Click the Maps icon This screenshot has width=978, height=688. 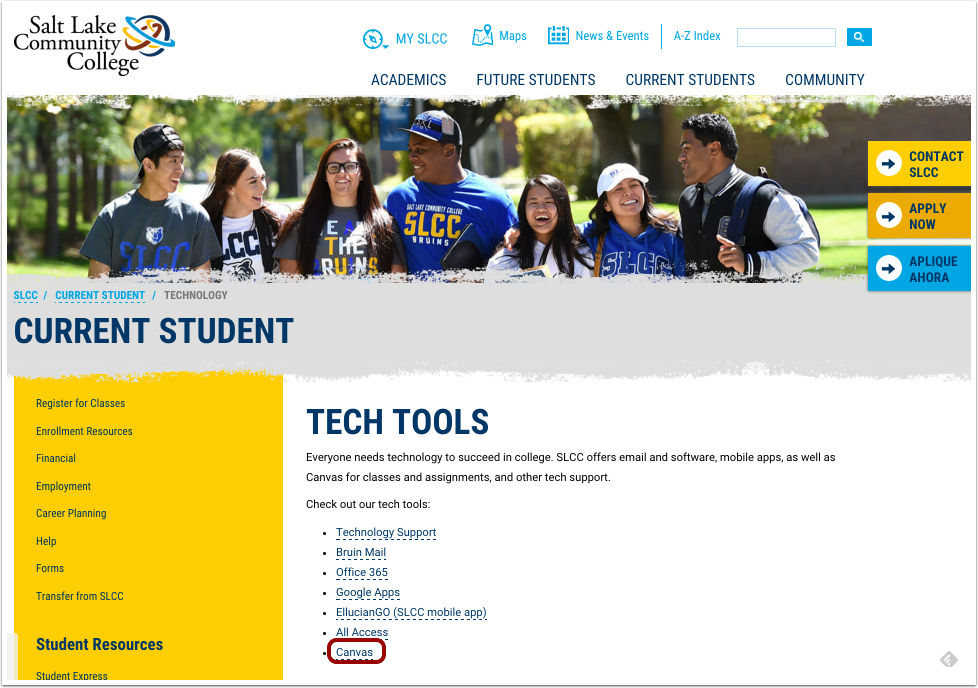(x=483, y=36)
